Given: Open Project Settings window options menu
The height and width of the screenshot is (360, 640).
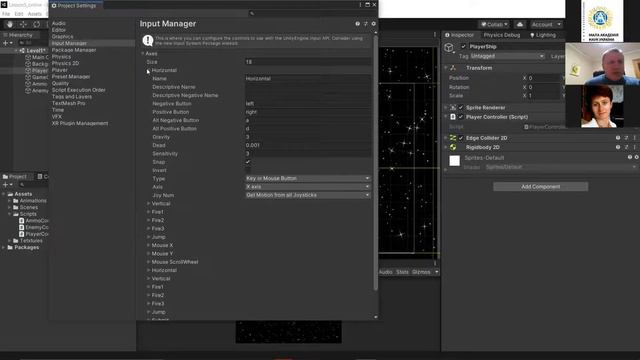Looking at the screenshot, I should pos(360,5).
